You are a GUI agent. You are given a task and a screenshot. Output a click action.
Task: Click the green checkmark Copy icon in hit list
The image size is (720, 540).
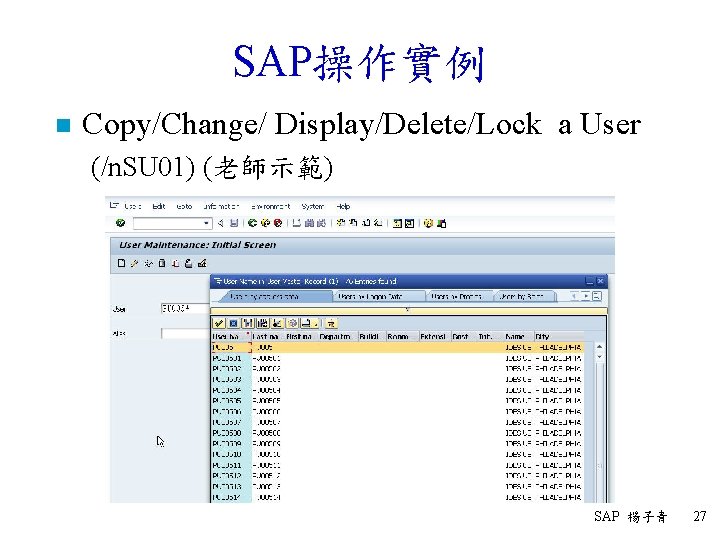[x=219, y=323]
